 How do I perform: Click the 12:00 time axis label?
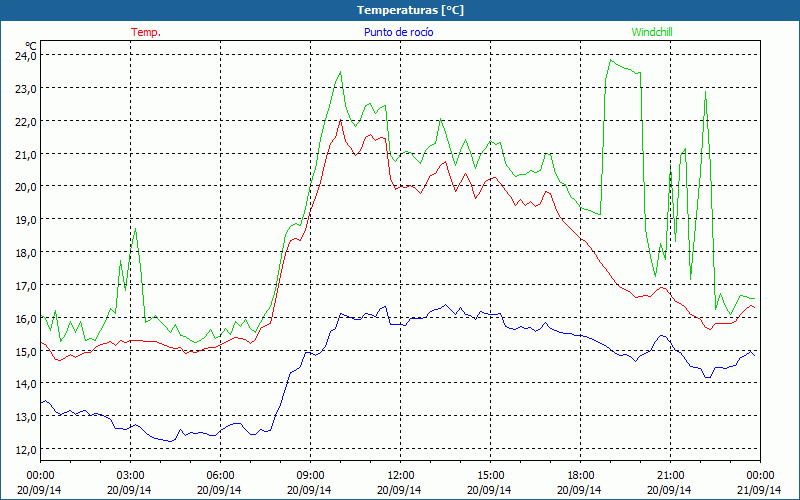coord(401,476)
